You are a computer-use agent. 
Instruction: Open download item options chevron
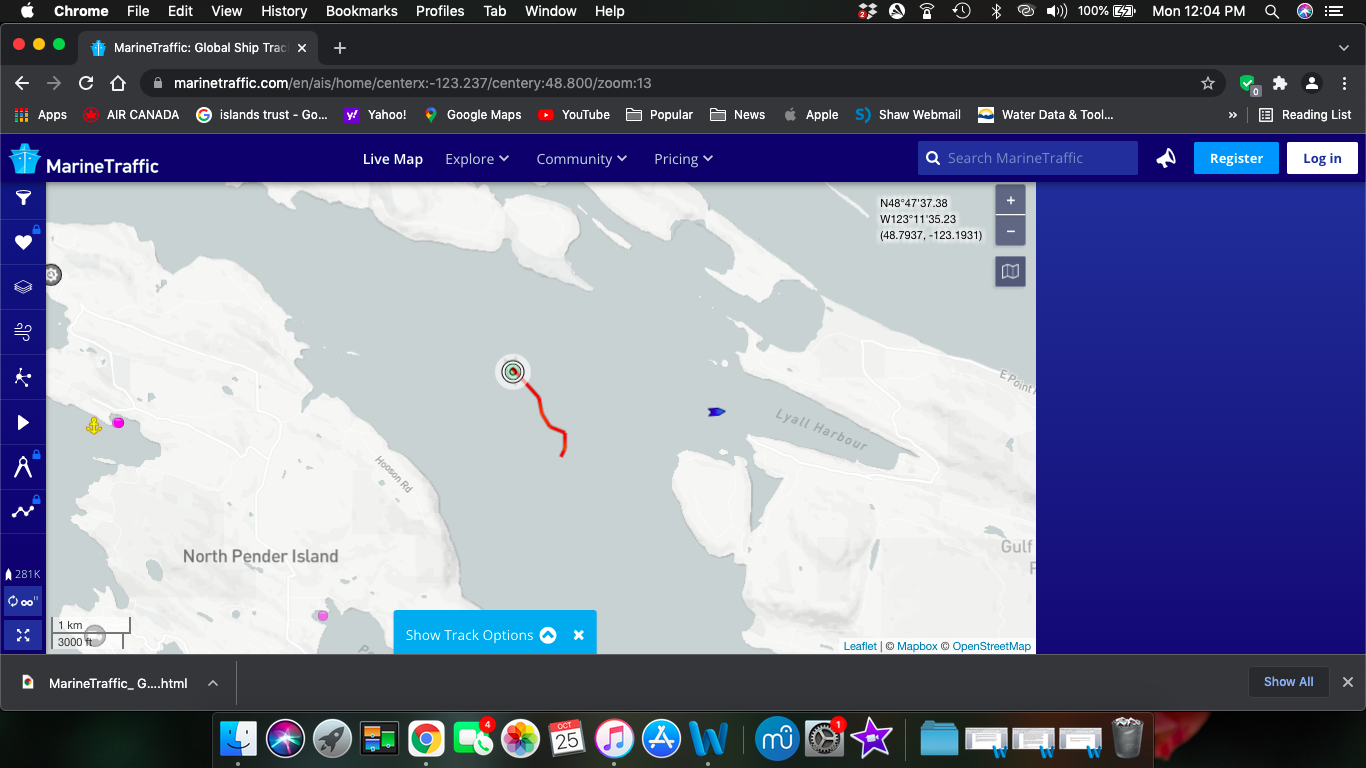coord(213,683)
